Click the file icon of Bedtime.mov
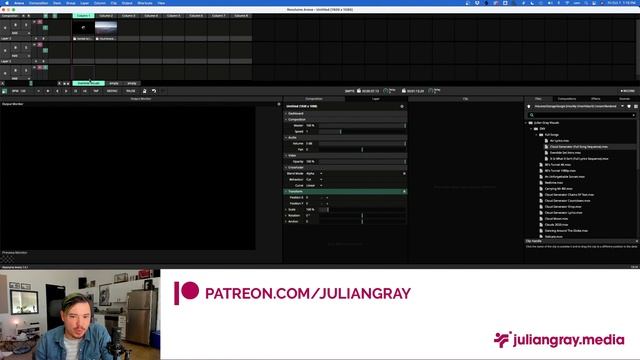This screenshot has width=640, height=360. click(541, 183)
